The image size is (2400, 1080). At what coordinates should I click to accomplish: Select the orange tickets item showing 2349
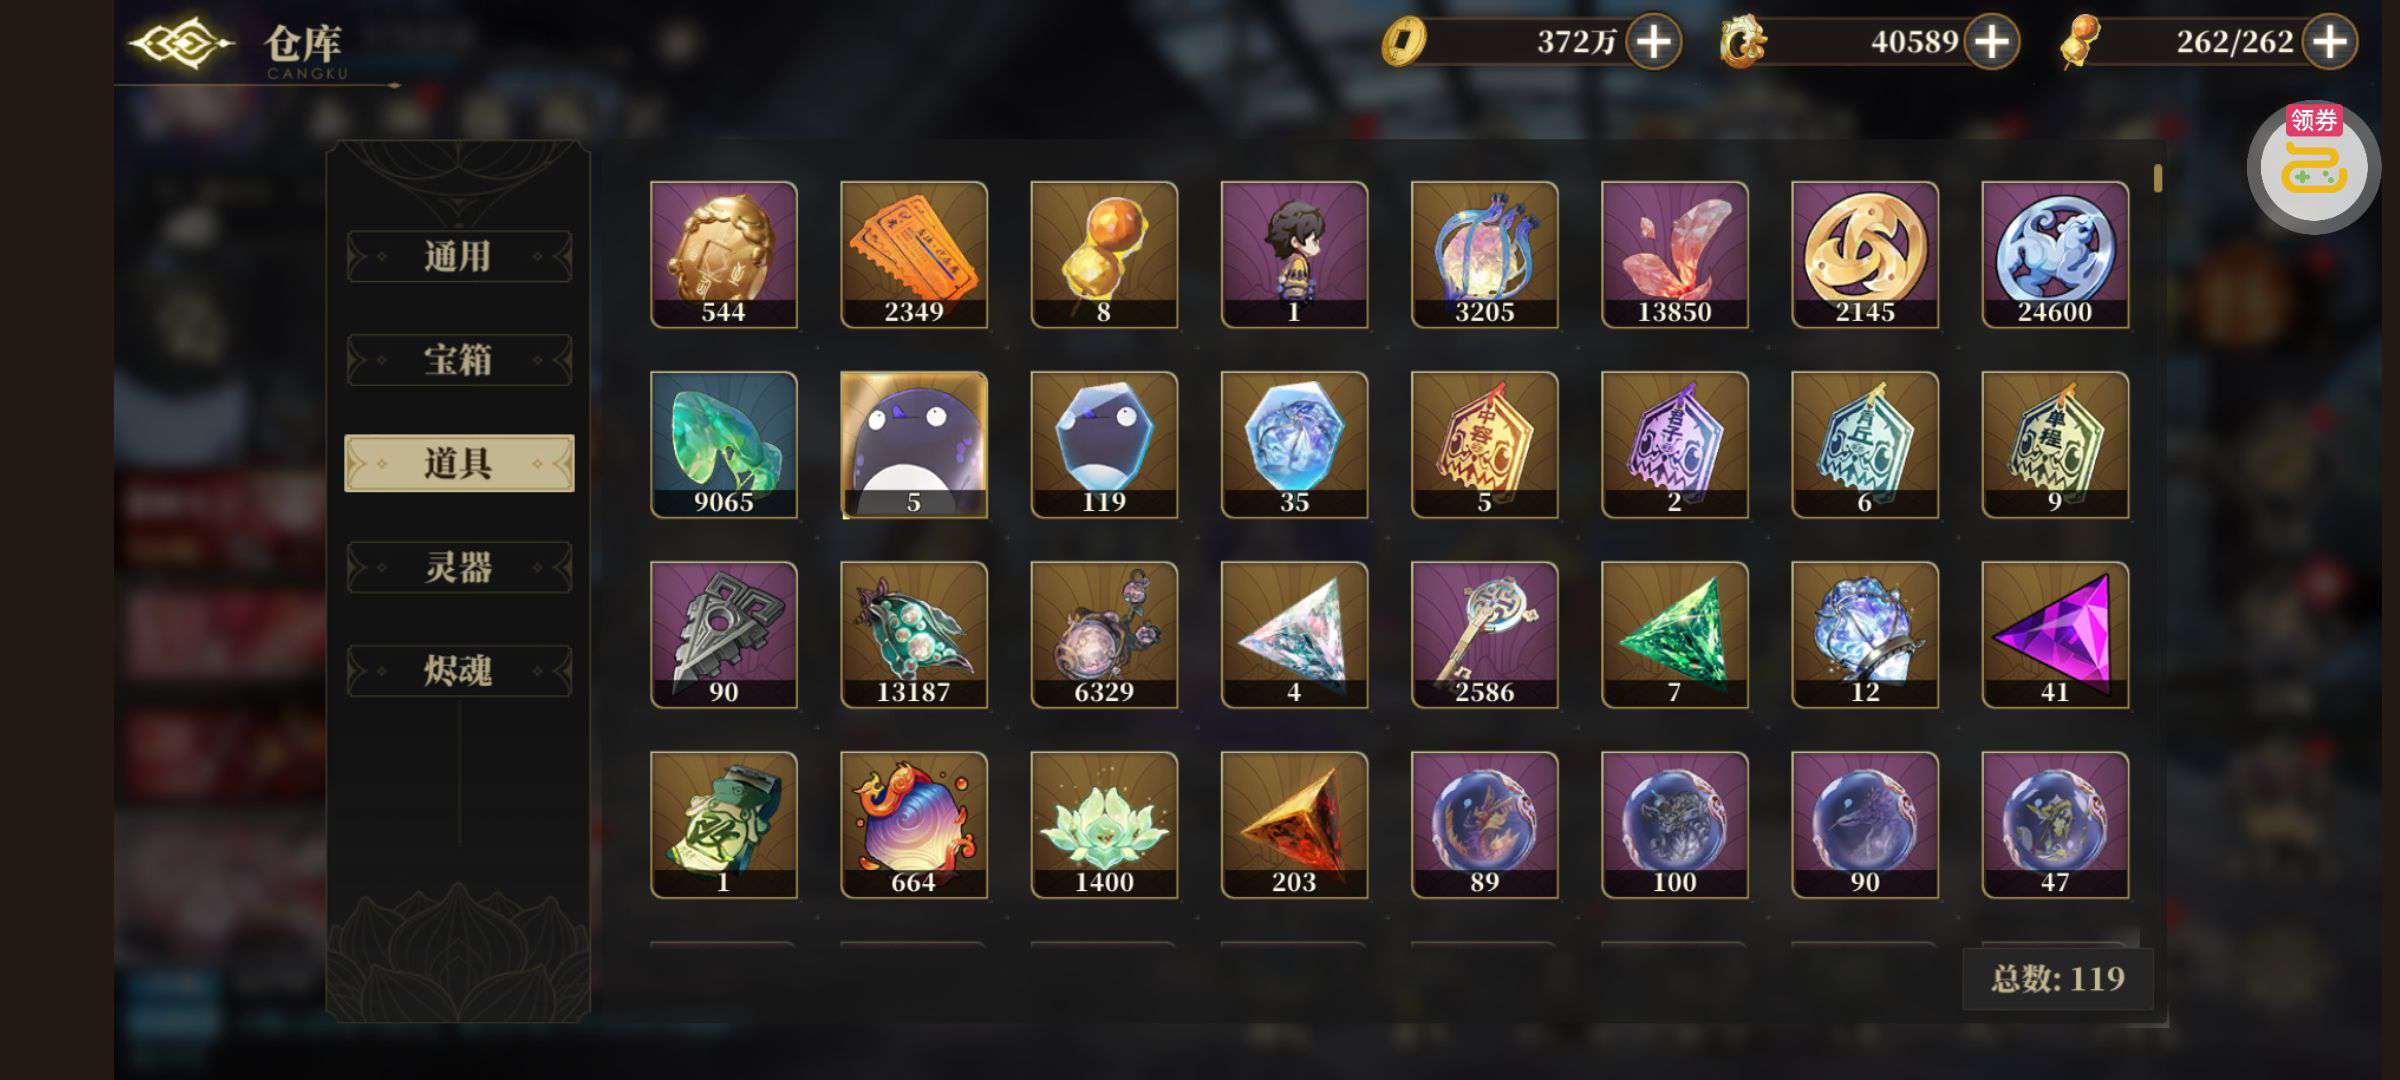click(x=913, y=254)
